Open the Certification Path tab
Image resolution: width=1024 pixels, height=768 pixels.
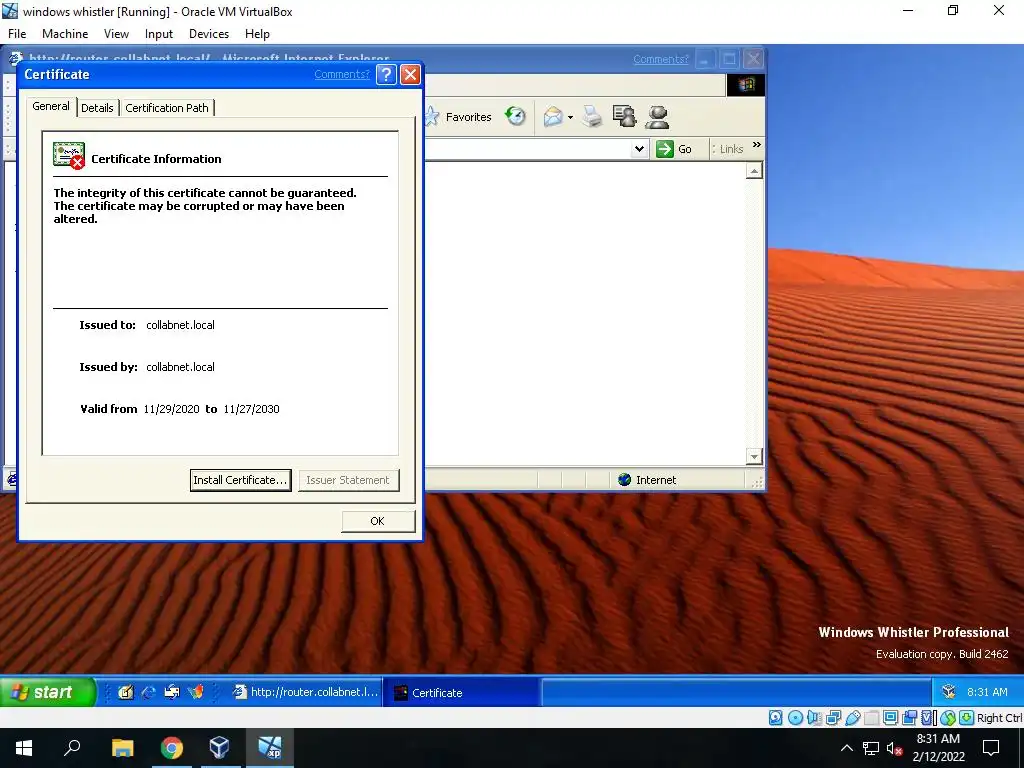click(x=167, y=108)
